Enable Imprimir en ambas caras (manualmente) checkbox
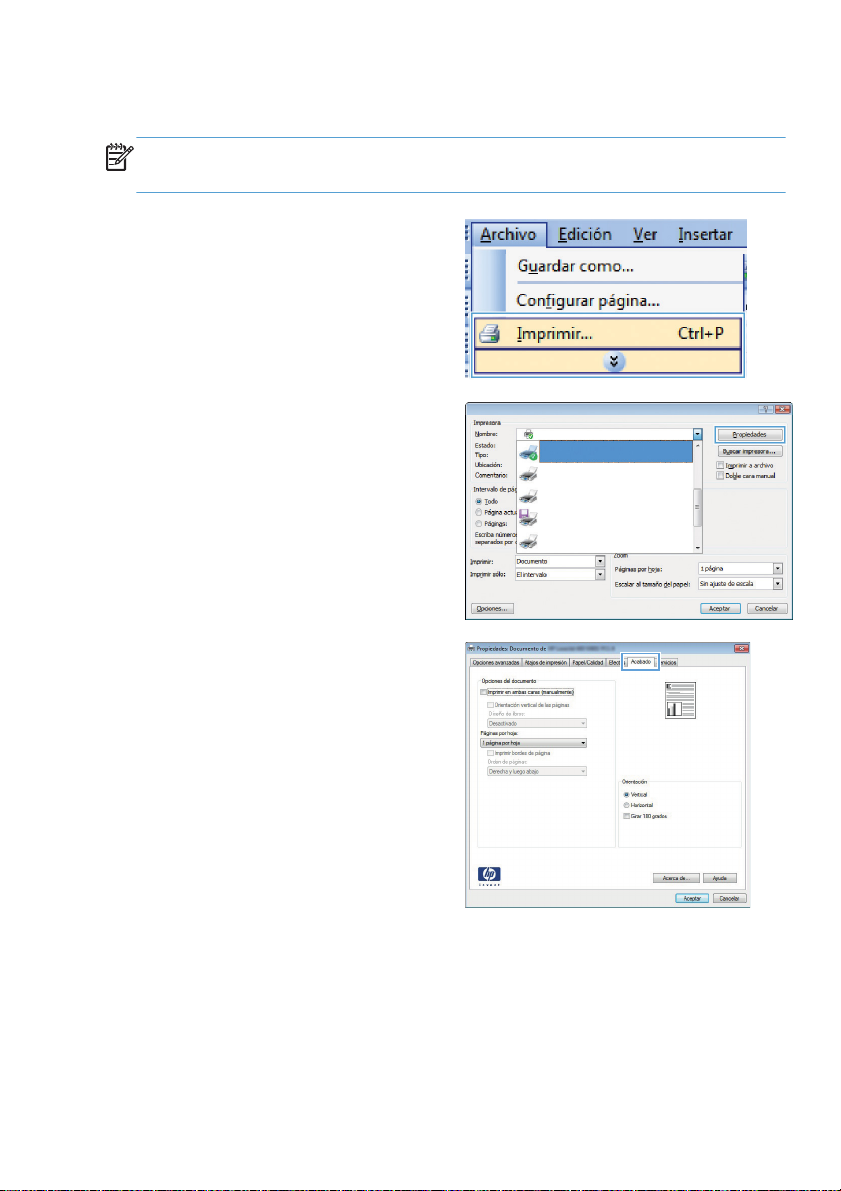Viewport: 841px width, 1191px height. click(484, 691)
